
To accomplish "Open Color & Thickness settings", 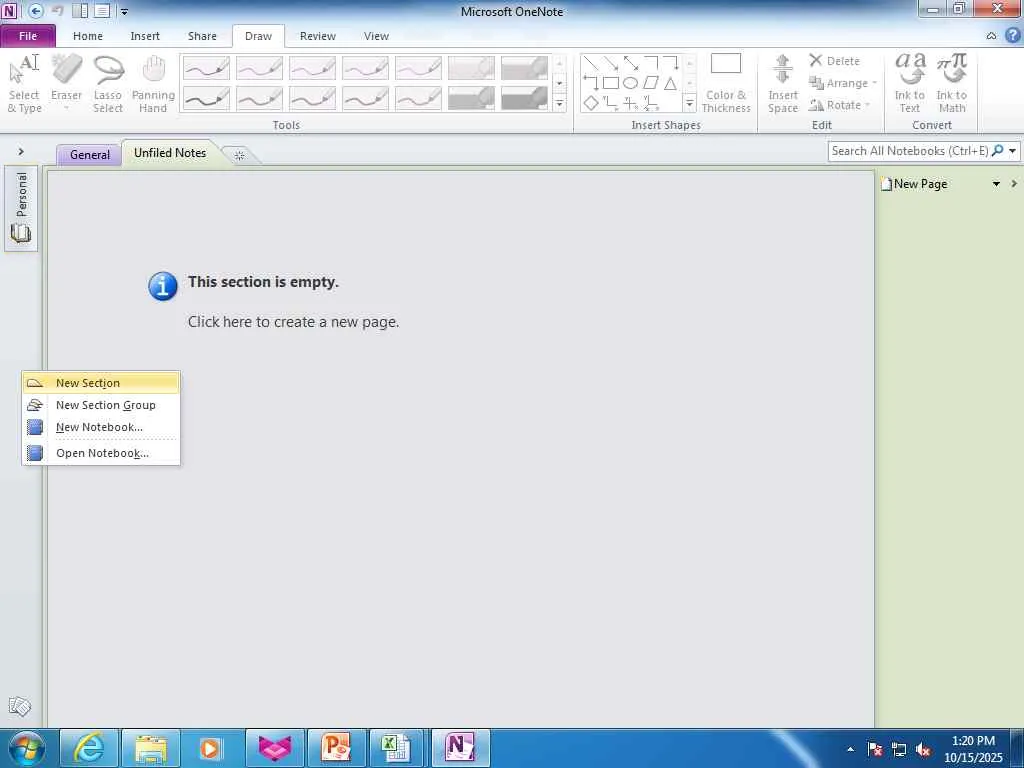I will point(726,84).
